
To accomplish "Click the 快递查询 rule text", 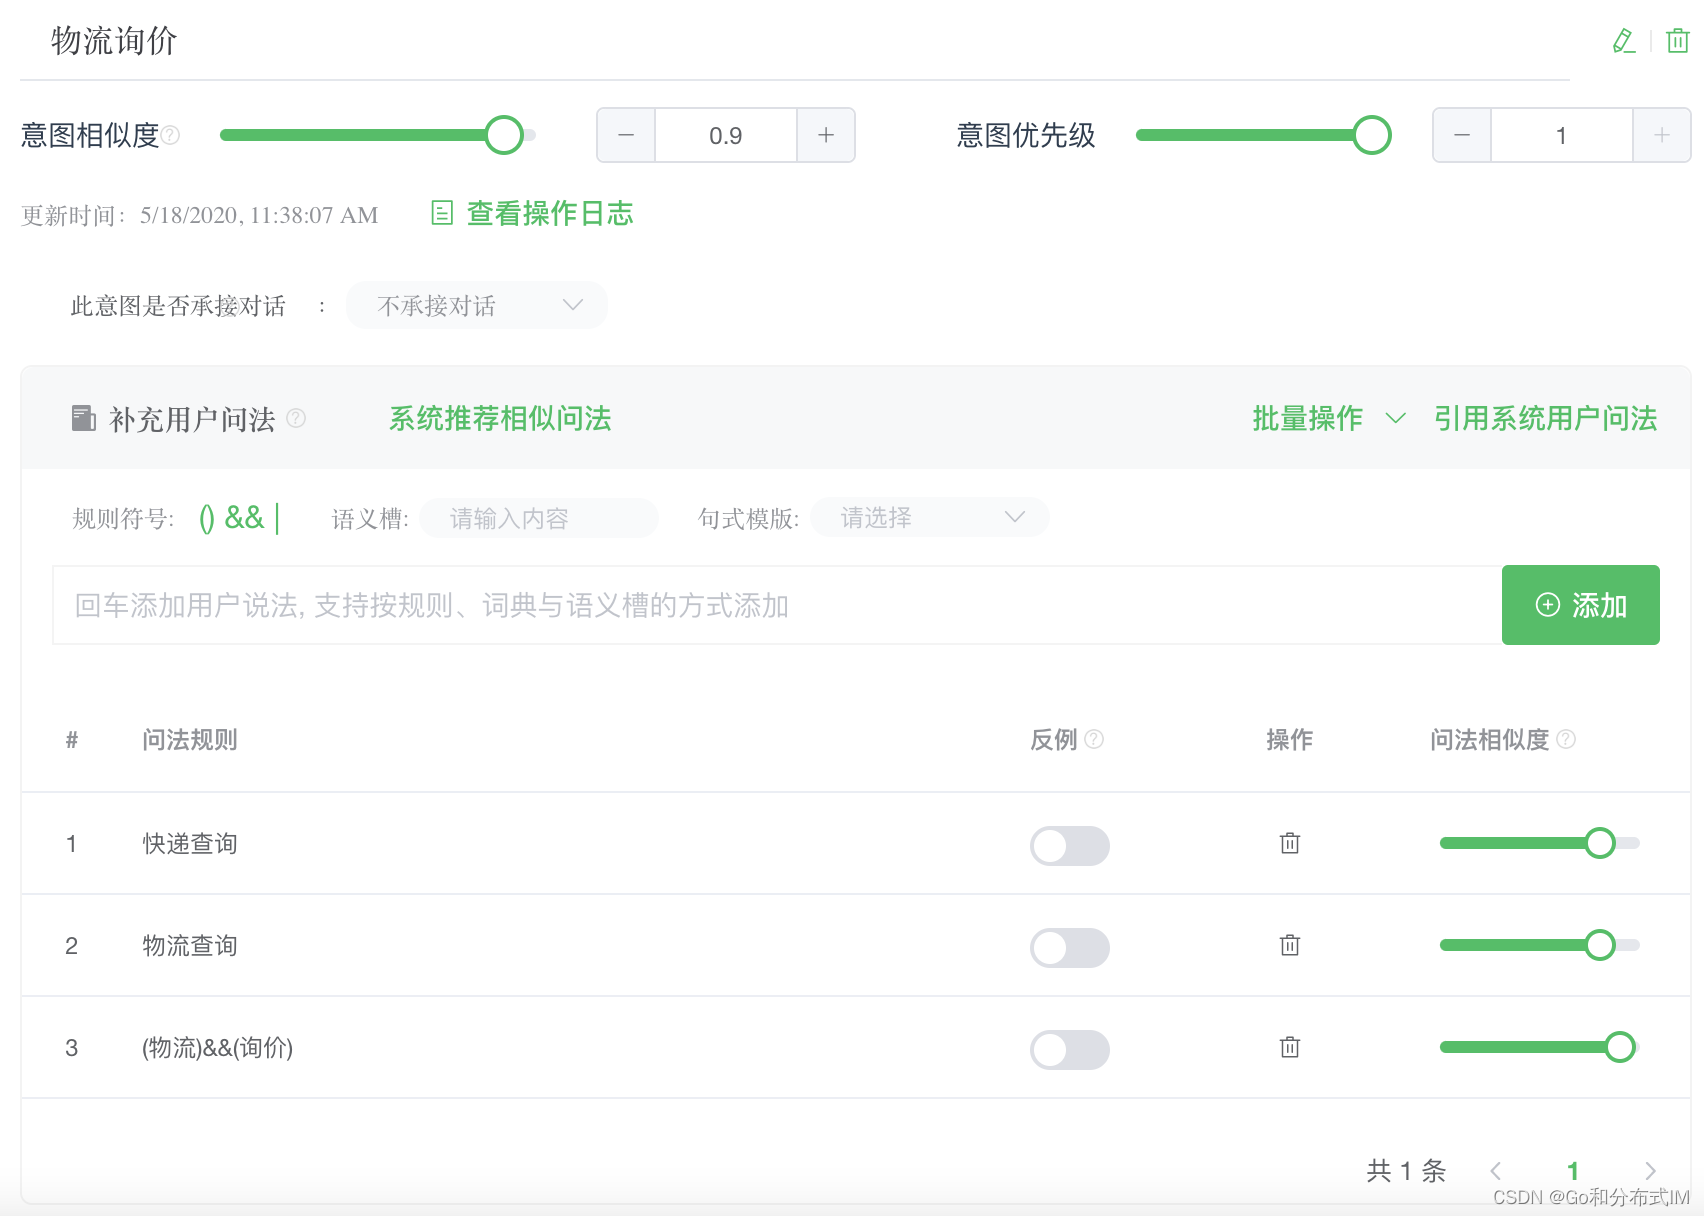I will point(190,843).
